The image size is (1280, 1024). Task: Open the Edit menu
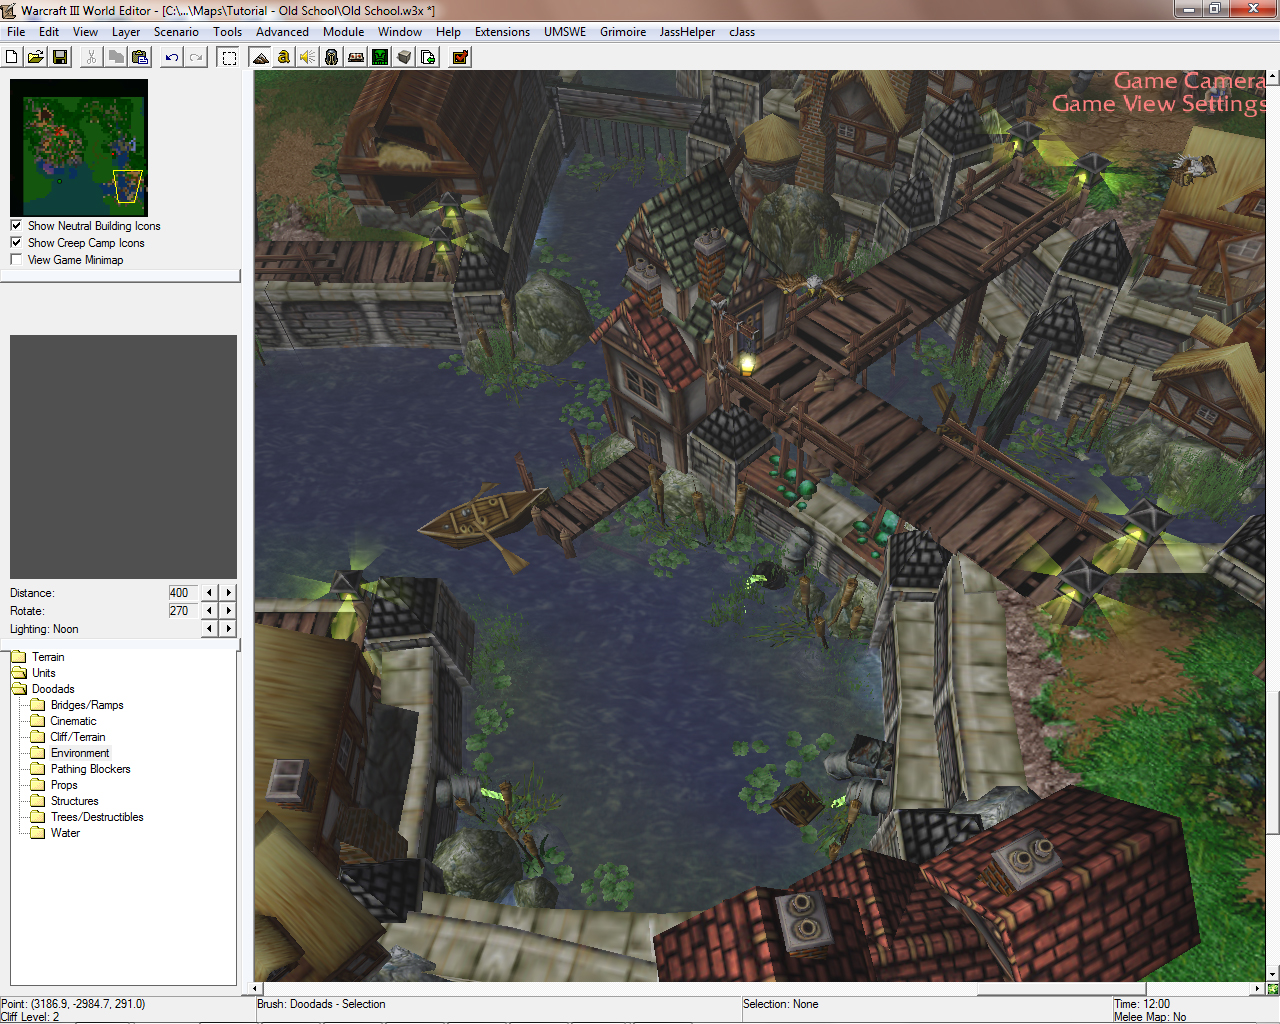49,32
